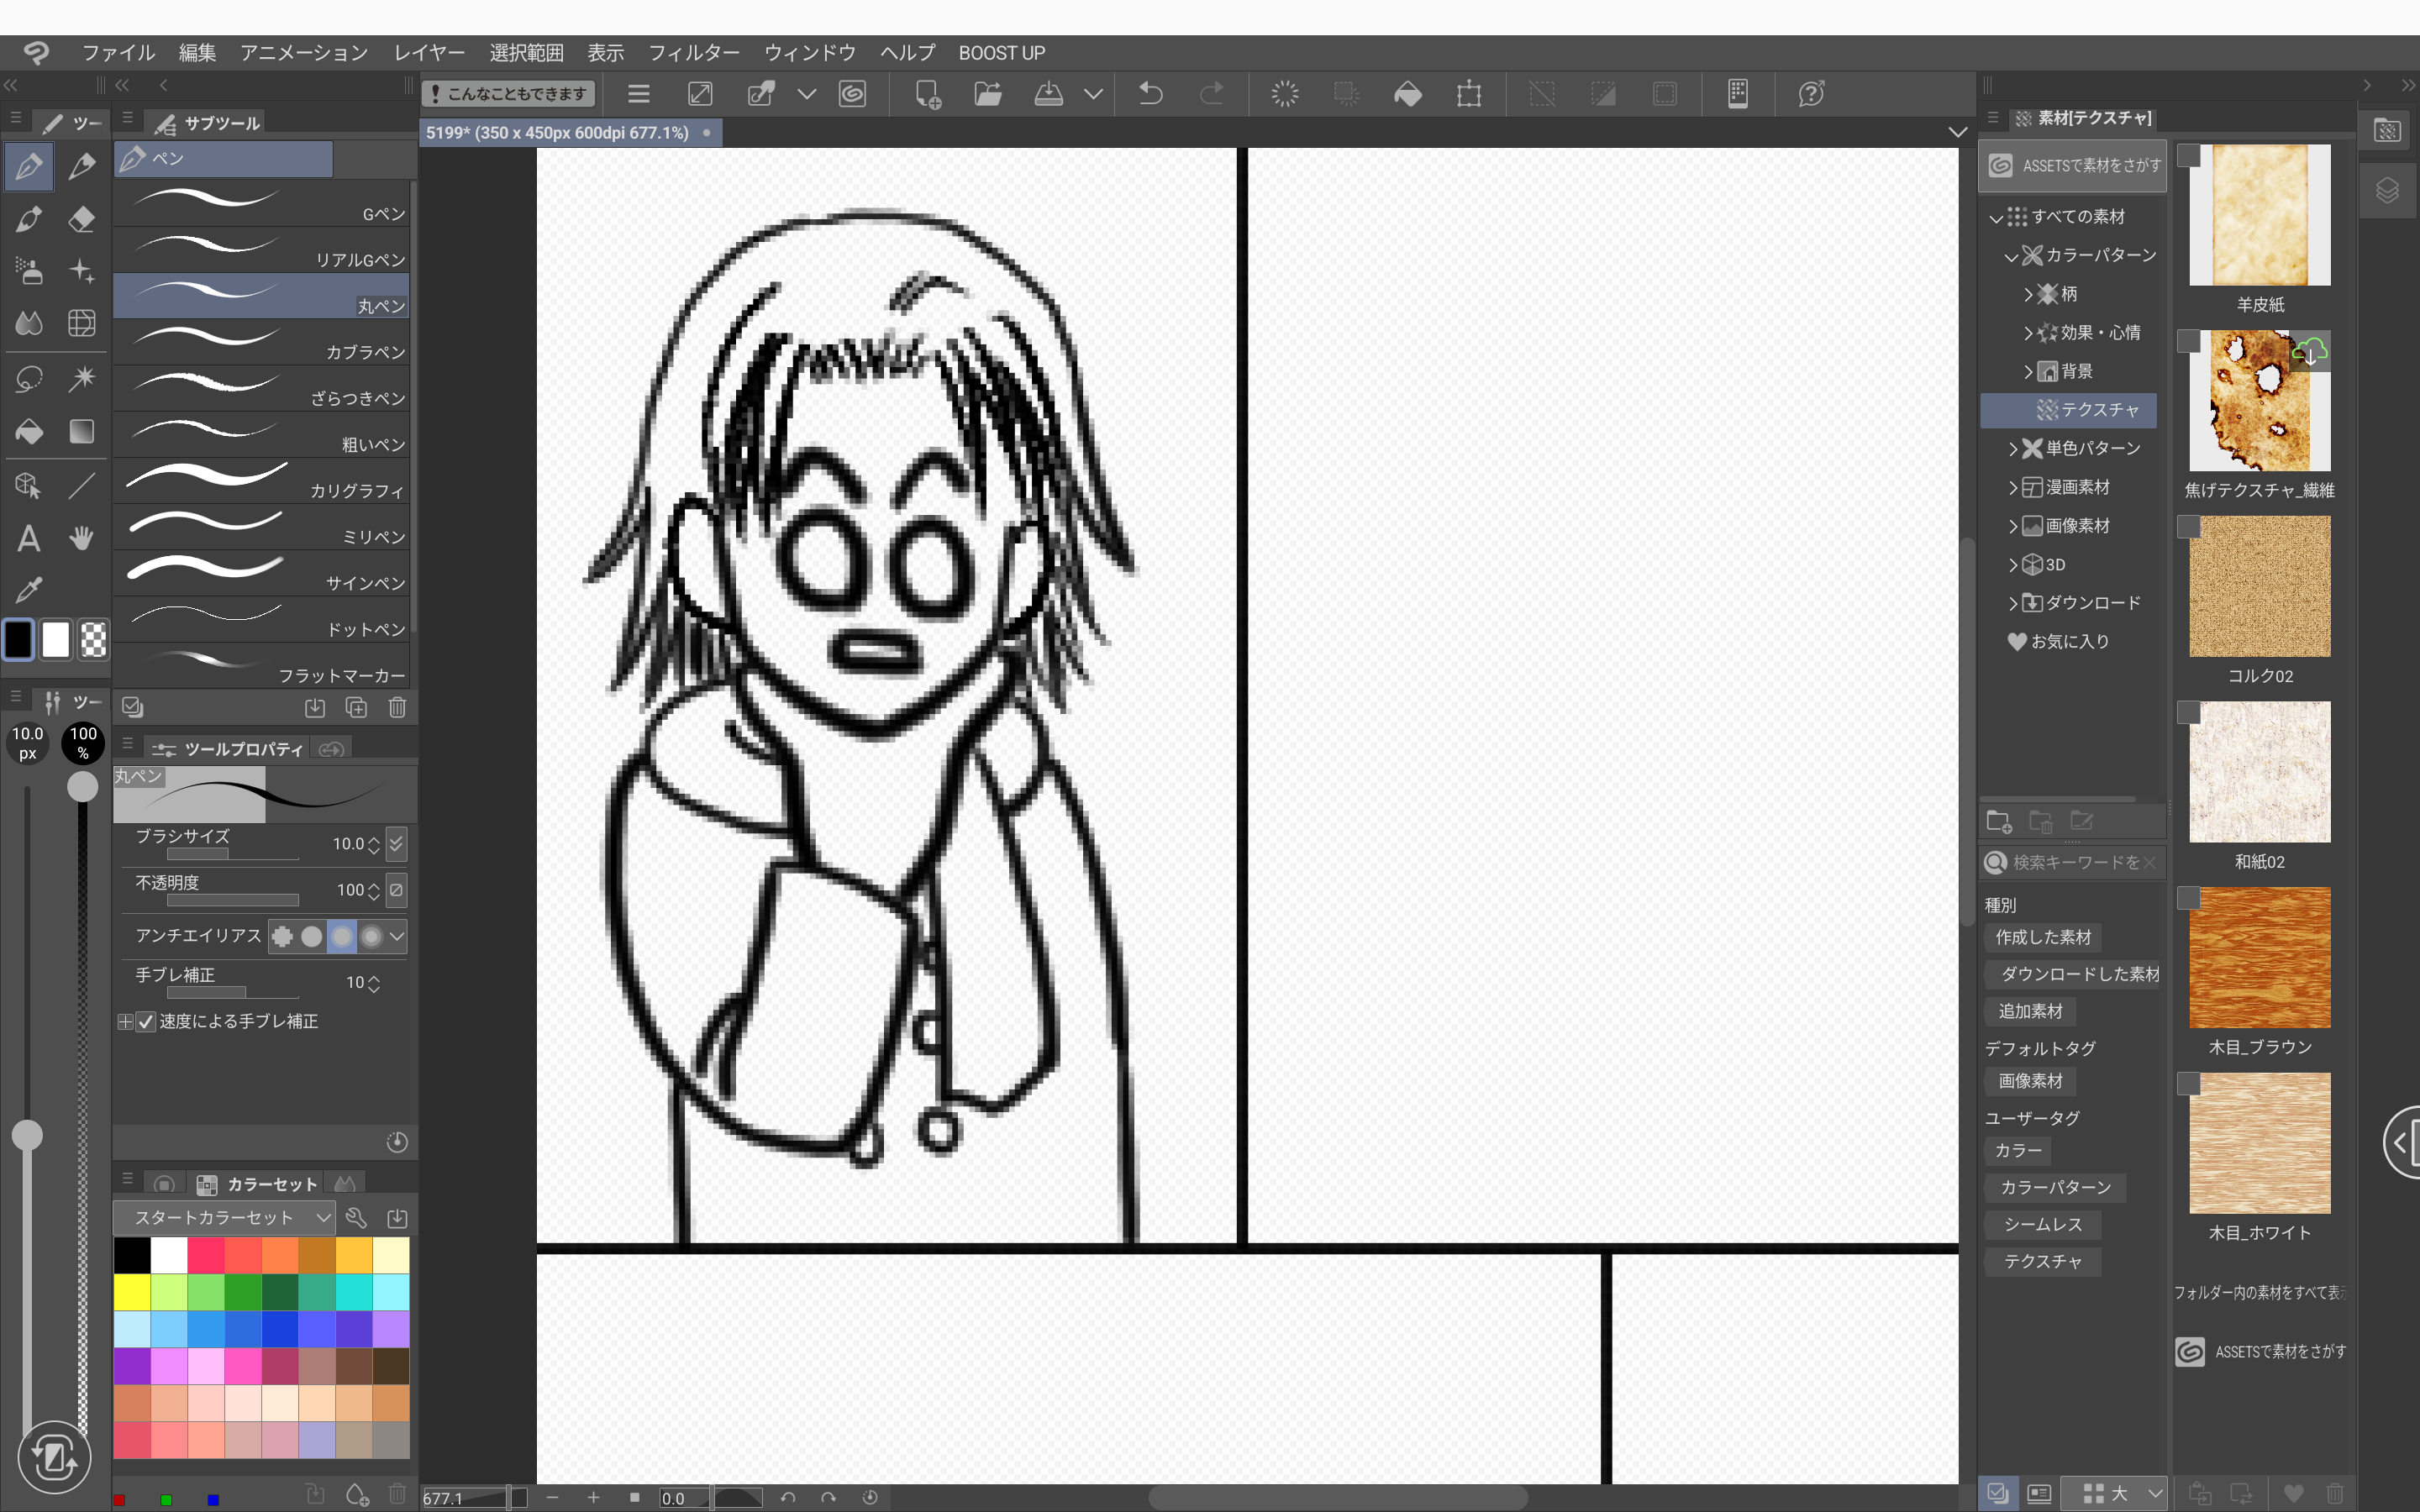This screenshot has width=2420, height=1512.
Task: Select the Fill bucket tool
Action: point(29,431)
